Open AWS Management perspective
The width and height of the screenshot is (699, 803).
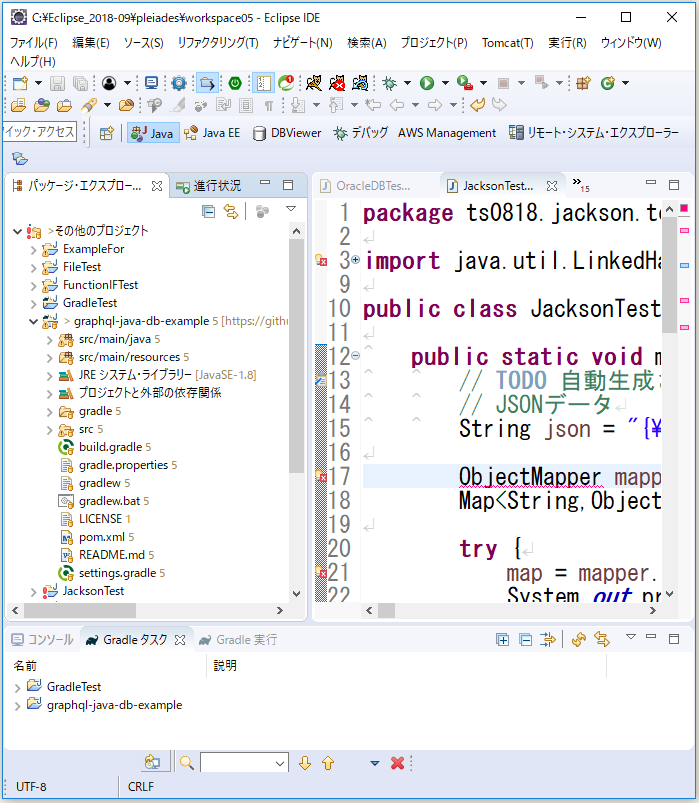tap(447, 133)
